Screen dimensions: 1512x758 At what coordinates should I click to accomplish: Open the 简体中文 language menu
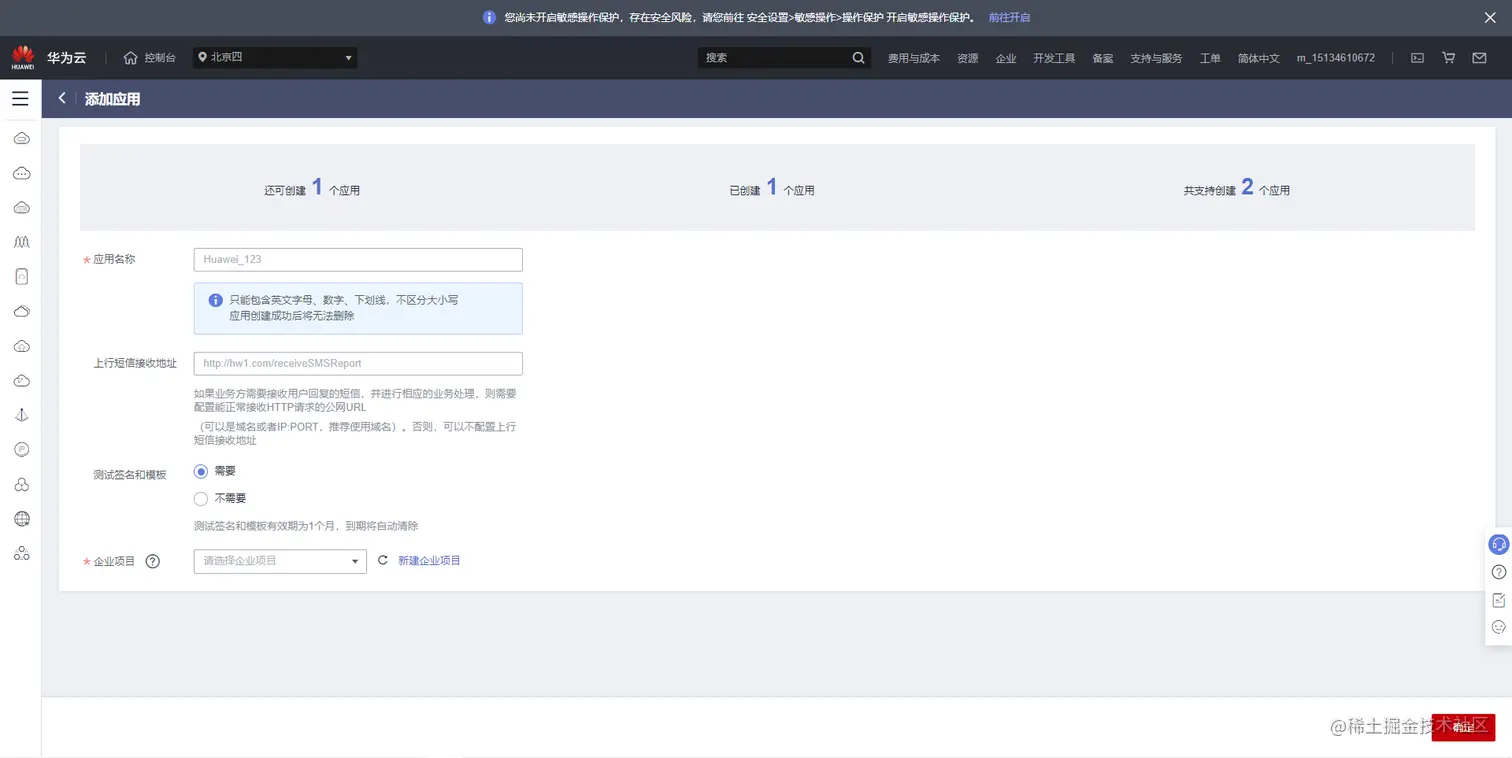click(1258, 58)
